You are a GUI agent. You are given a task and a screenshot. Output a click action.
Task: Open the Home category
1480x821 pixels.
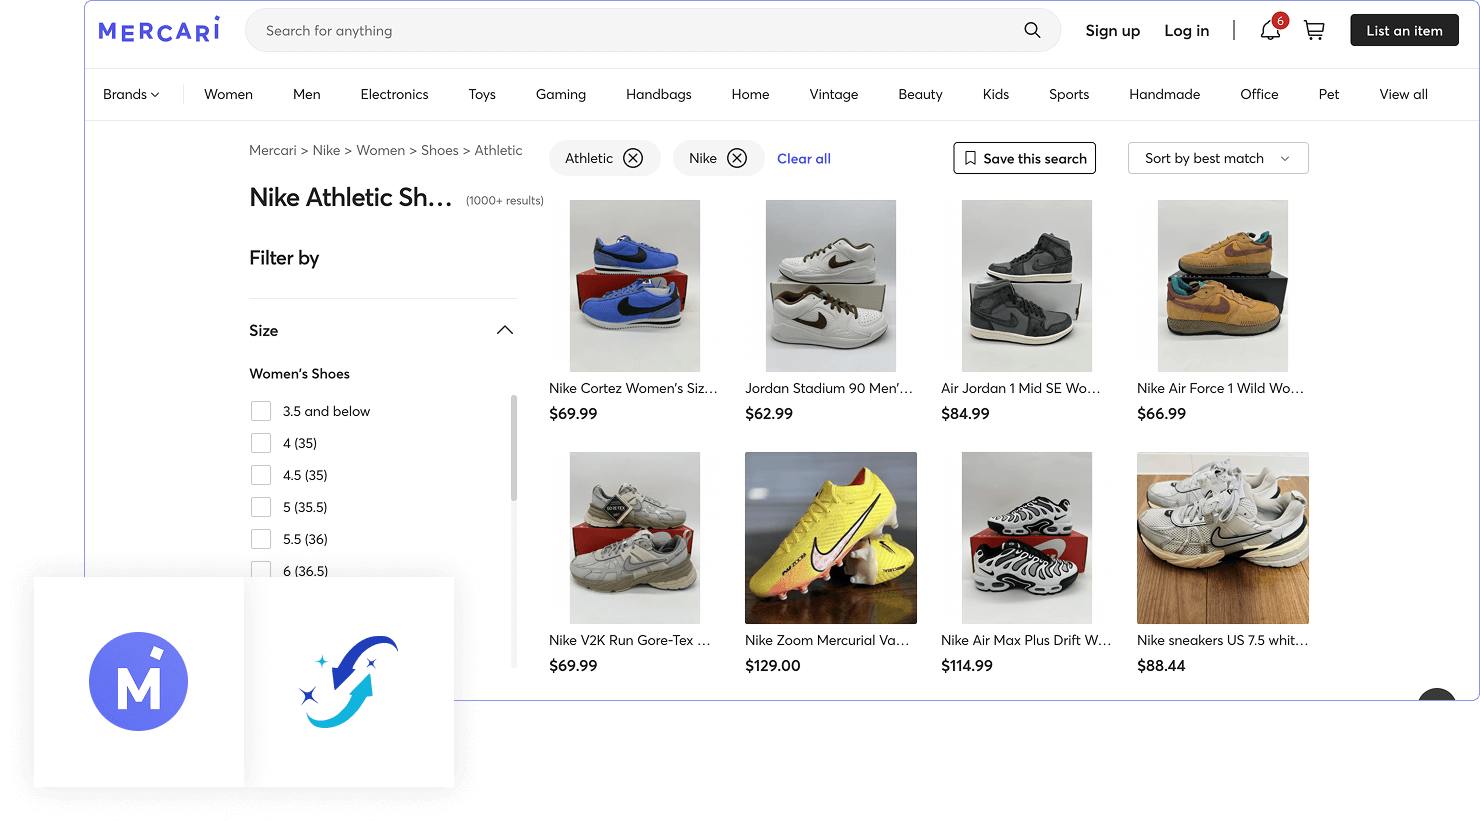pyautogui.click(x=750, y=94)
